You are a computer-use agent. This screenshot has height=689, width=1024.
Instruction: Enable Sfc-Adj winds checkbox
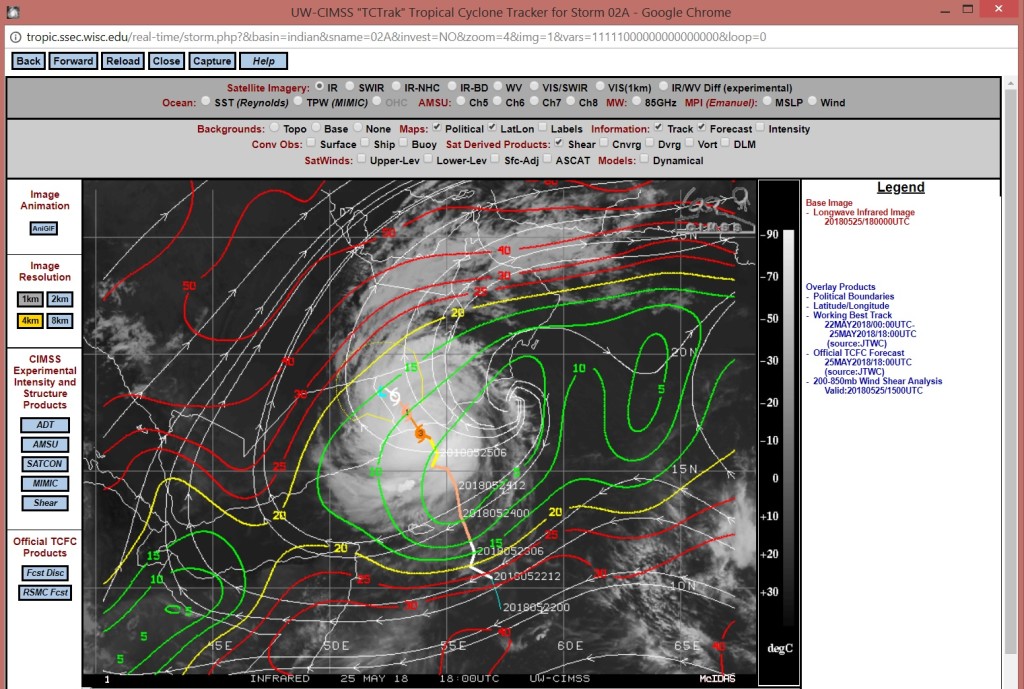(495, 159)
